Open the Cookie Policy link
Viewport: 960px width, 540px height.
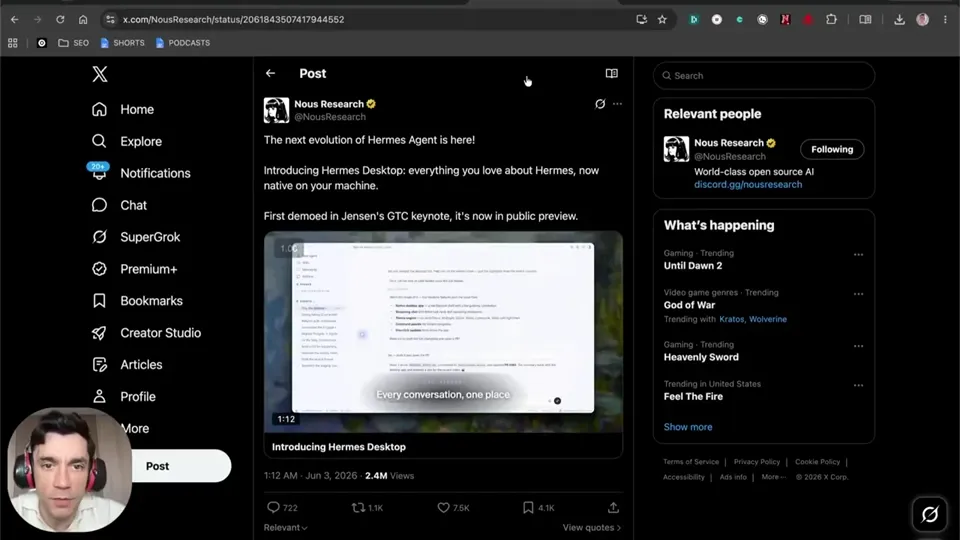click(x=817, y=462)
